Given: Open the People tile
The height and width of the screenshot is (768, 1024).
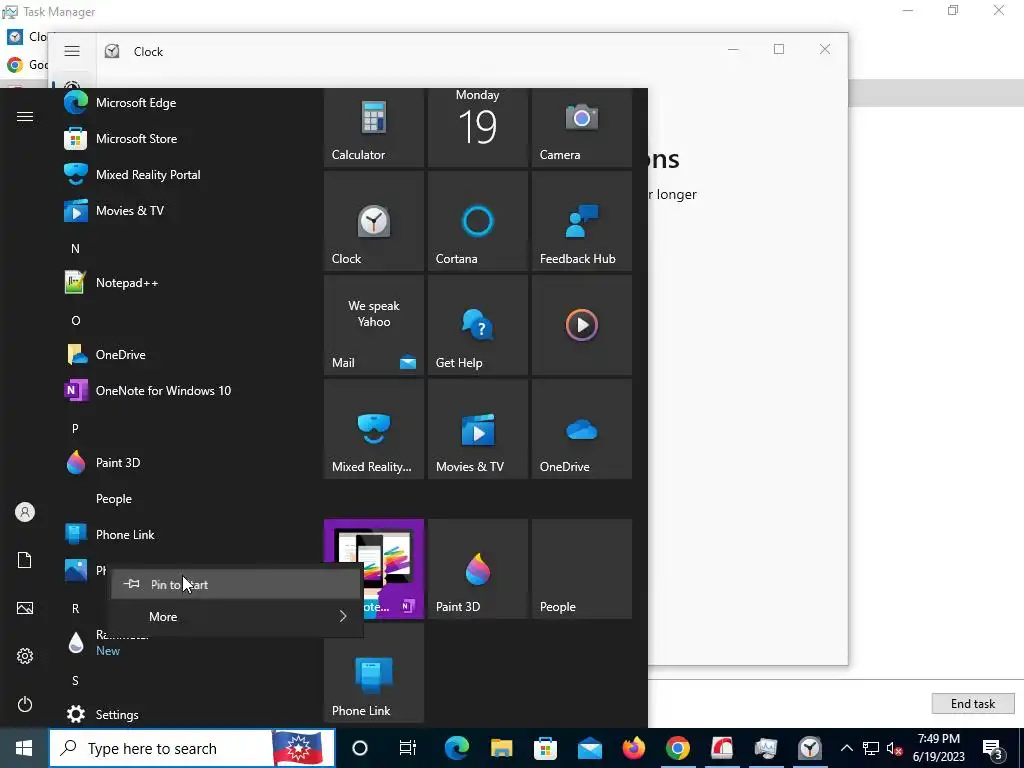Looking at the screenshot, I should [x=582, y=569].
